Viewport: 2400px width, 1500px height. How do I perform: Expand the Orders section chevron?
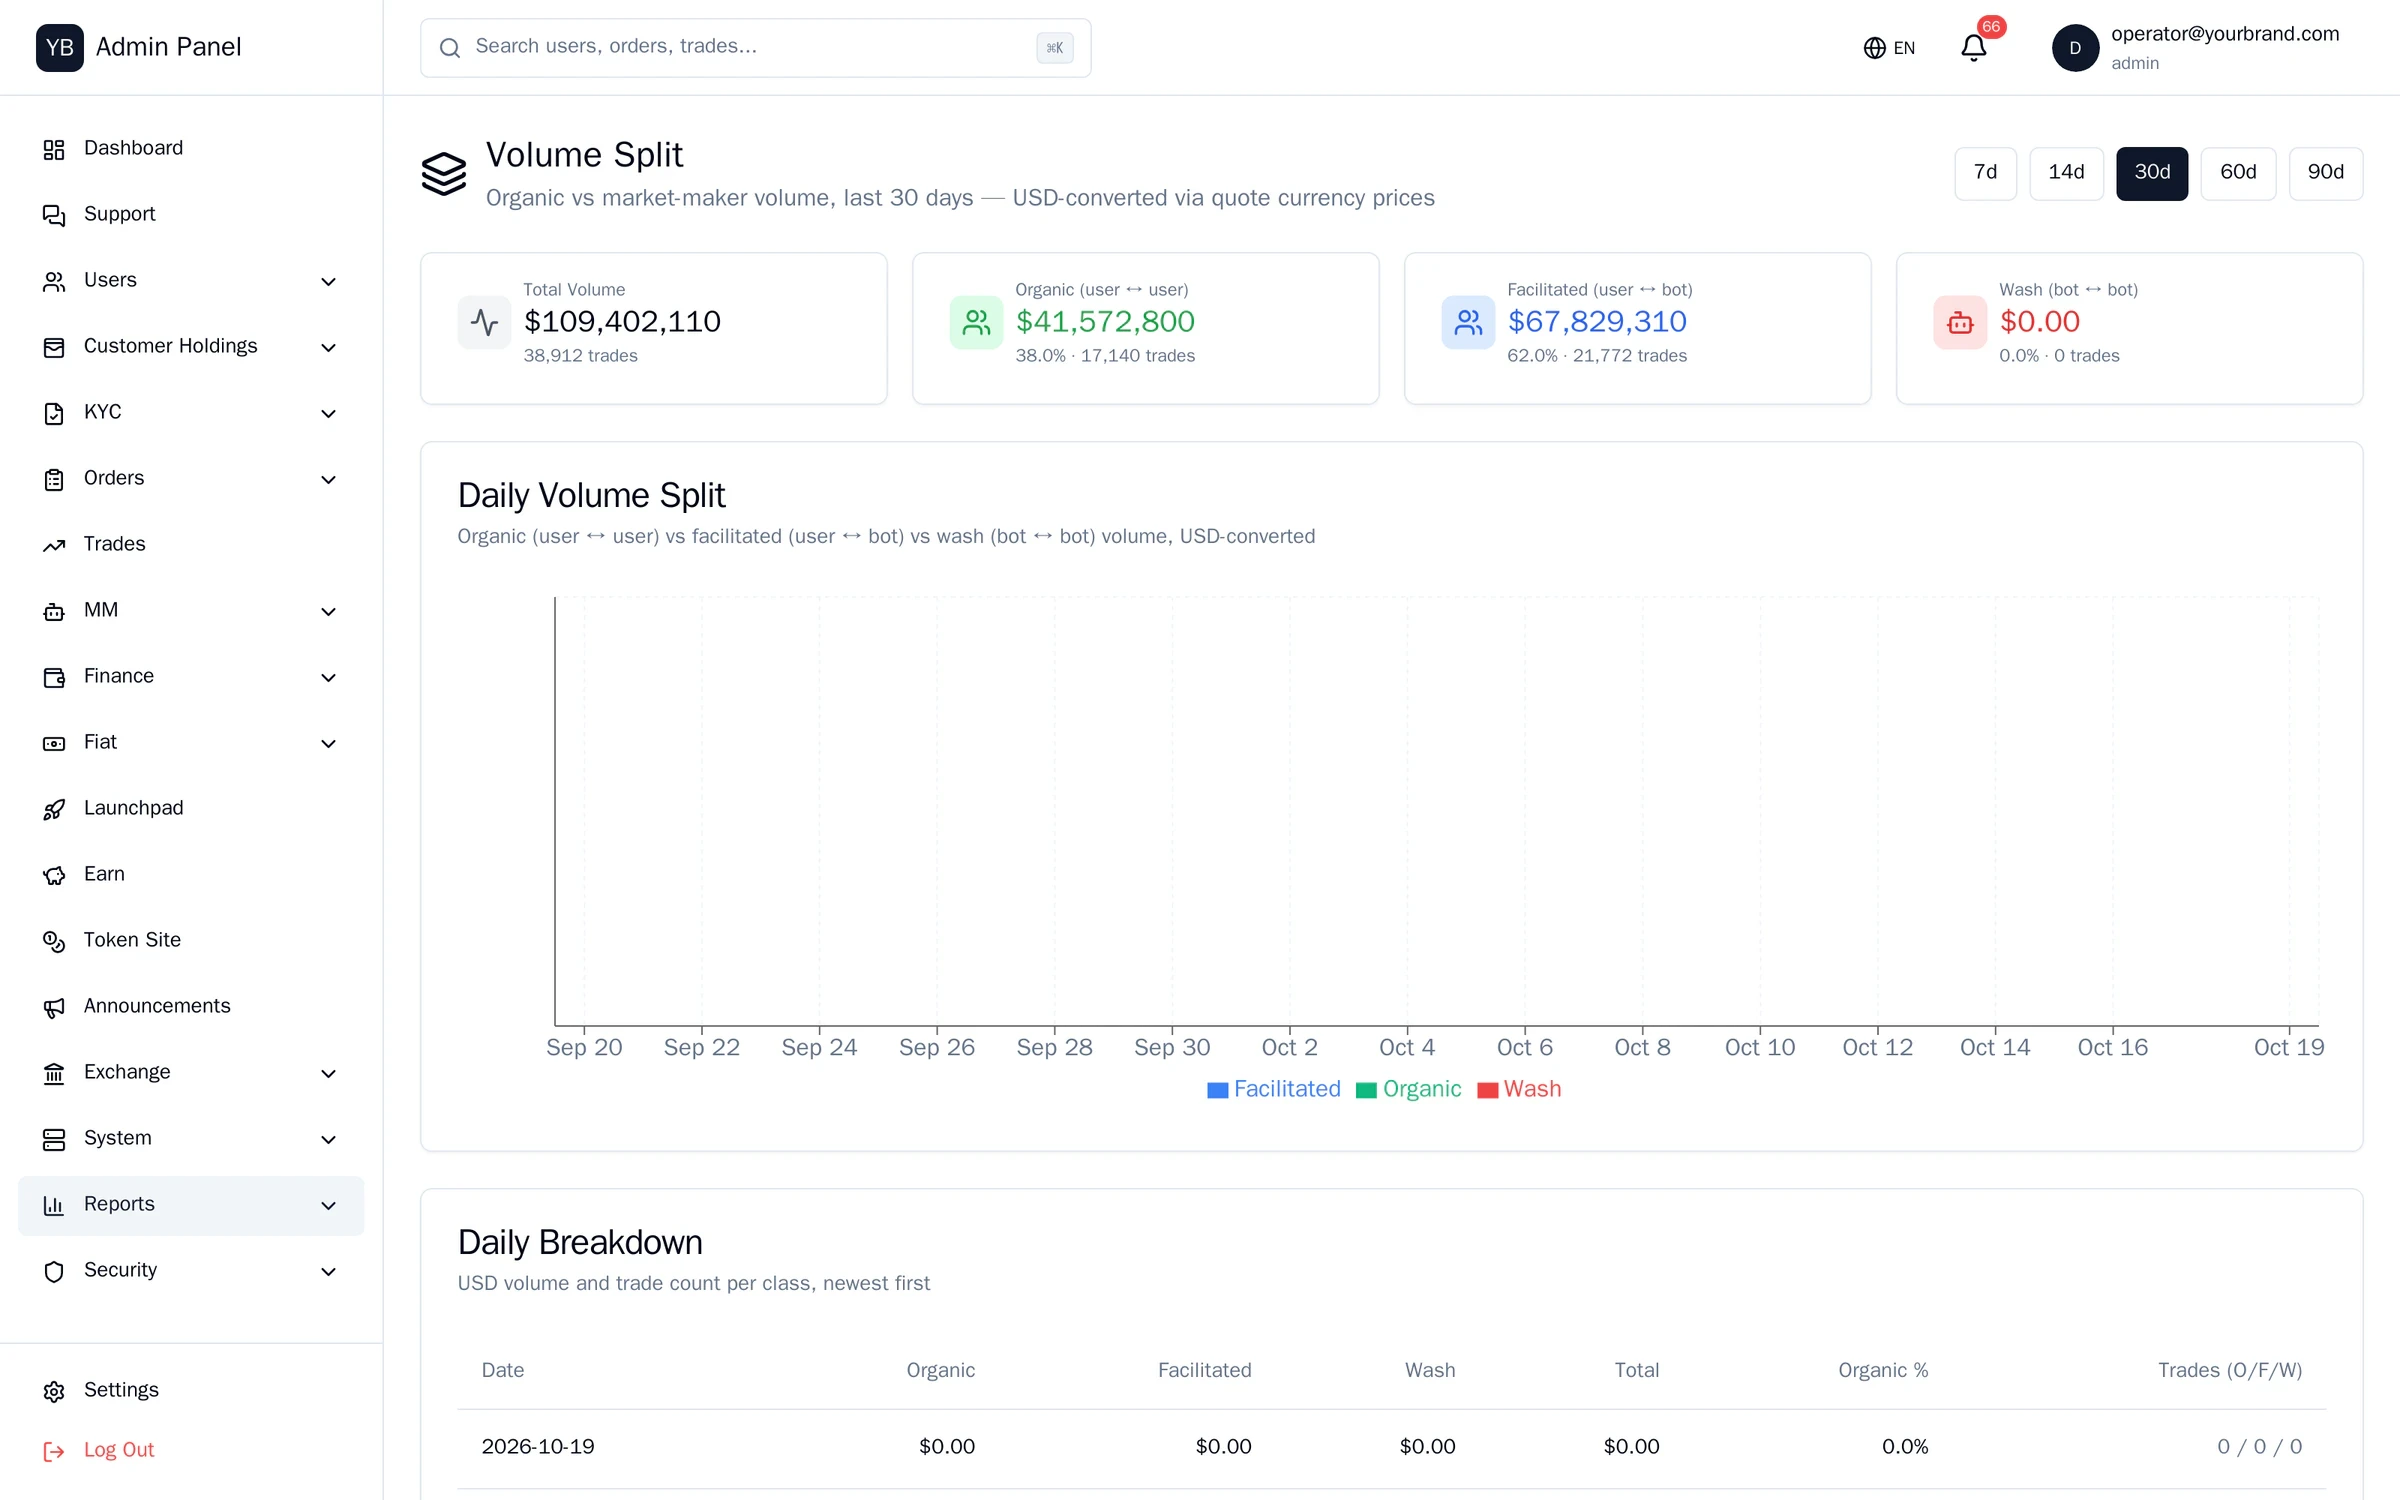tap(328, 479)
